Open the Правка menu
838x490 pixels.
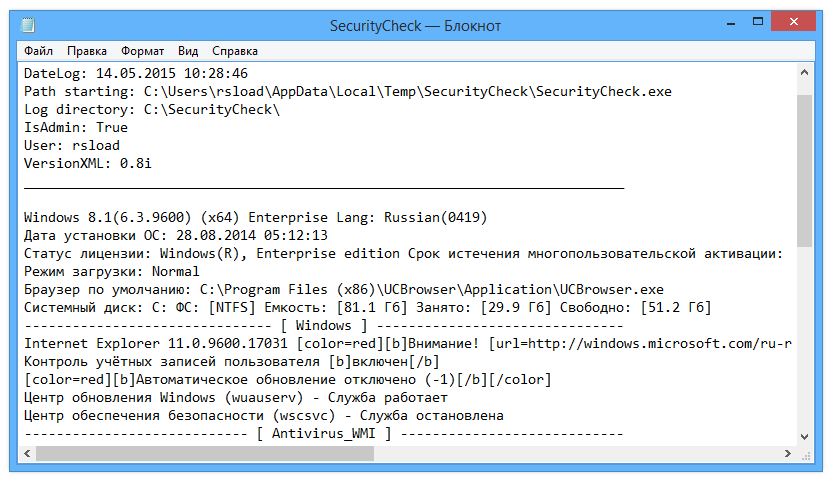87,50
